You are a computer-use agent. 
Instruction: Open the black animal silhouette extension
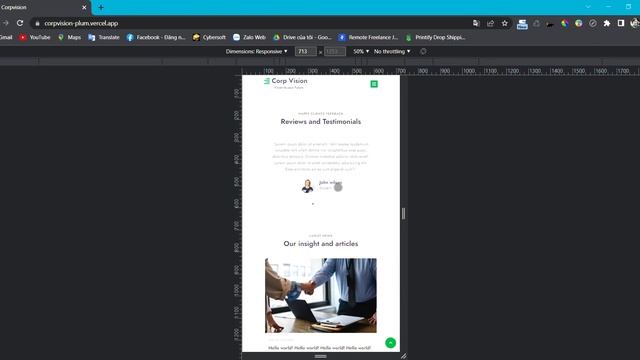550,24
